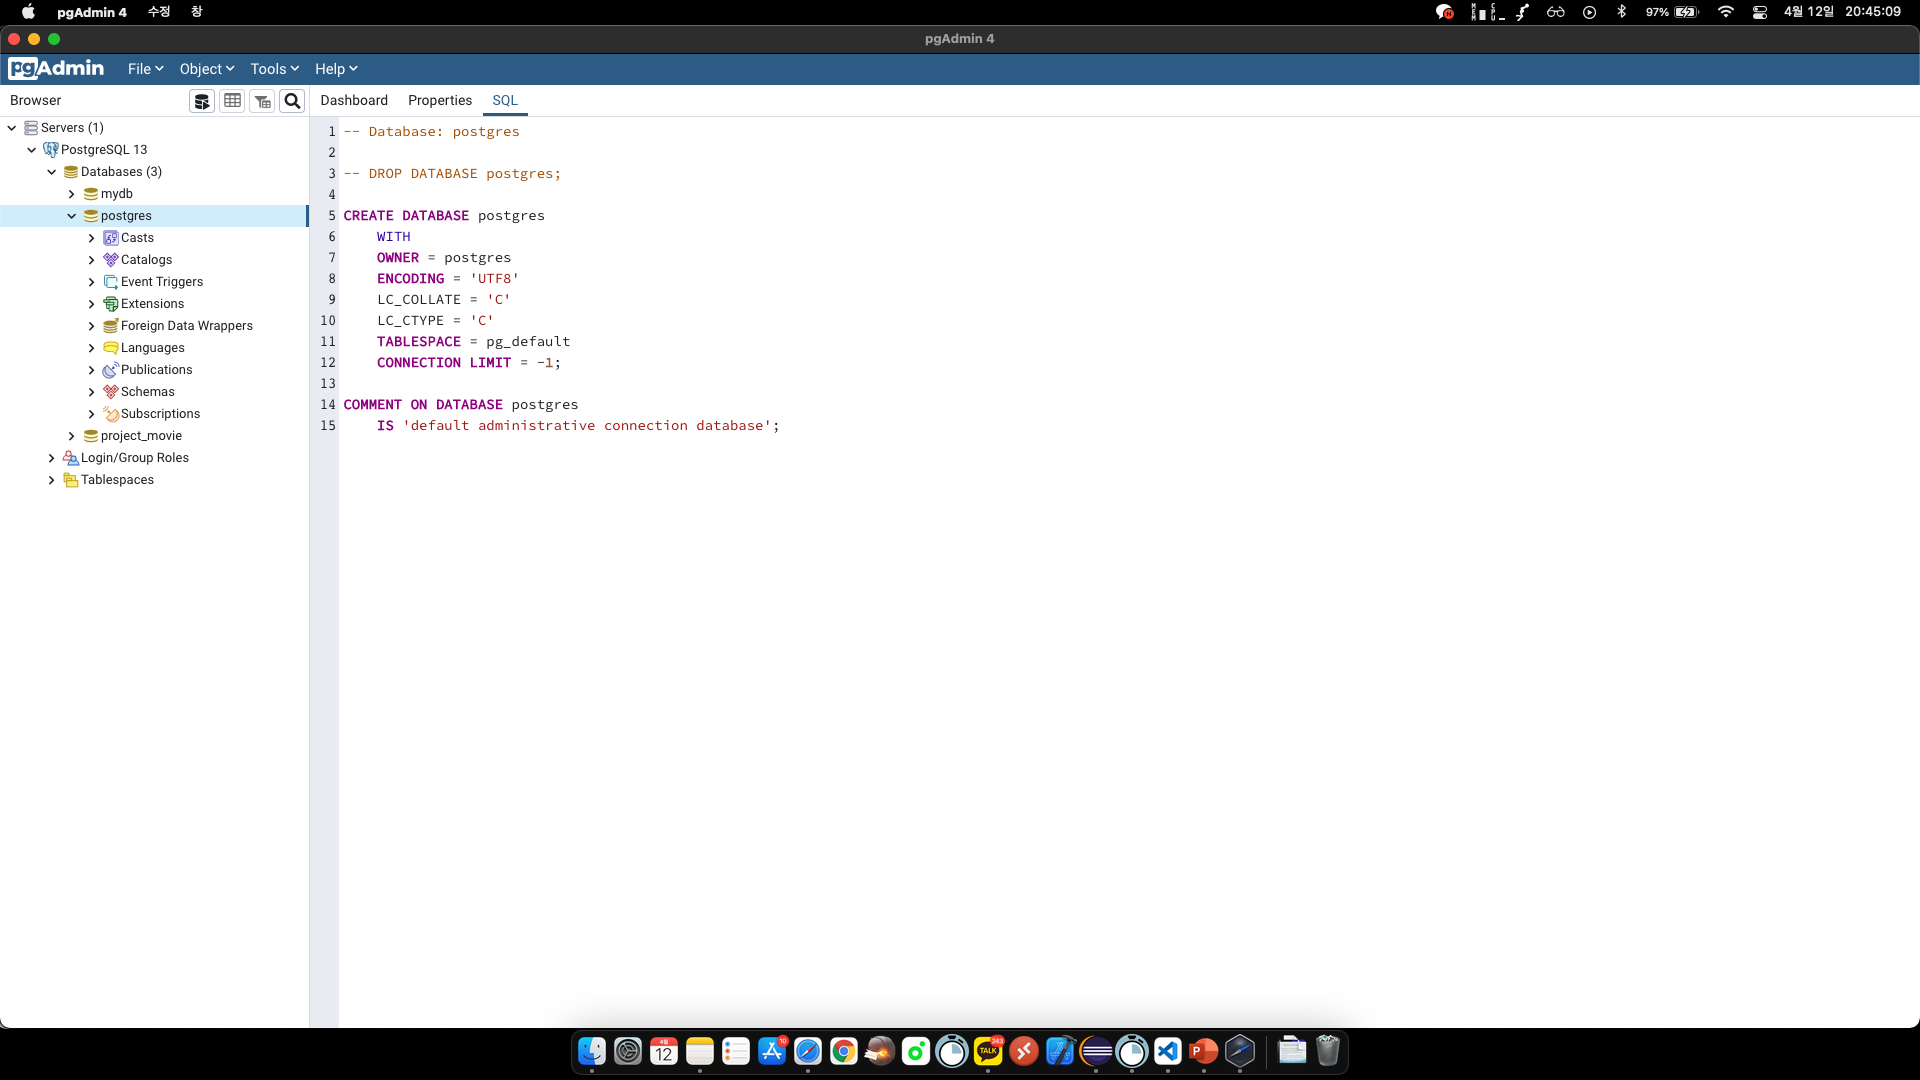1920x1080 pixels.
Task: Open Visual Studio Code from the dock
Action: (1168, 1051)
